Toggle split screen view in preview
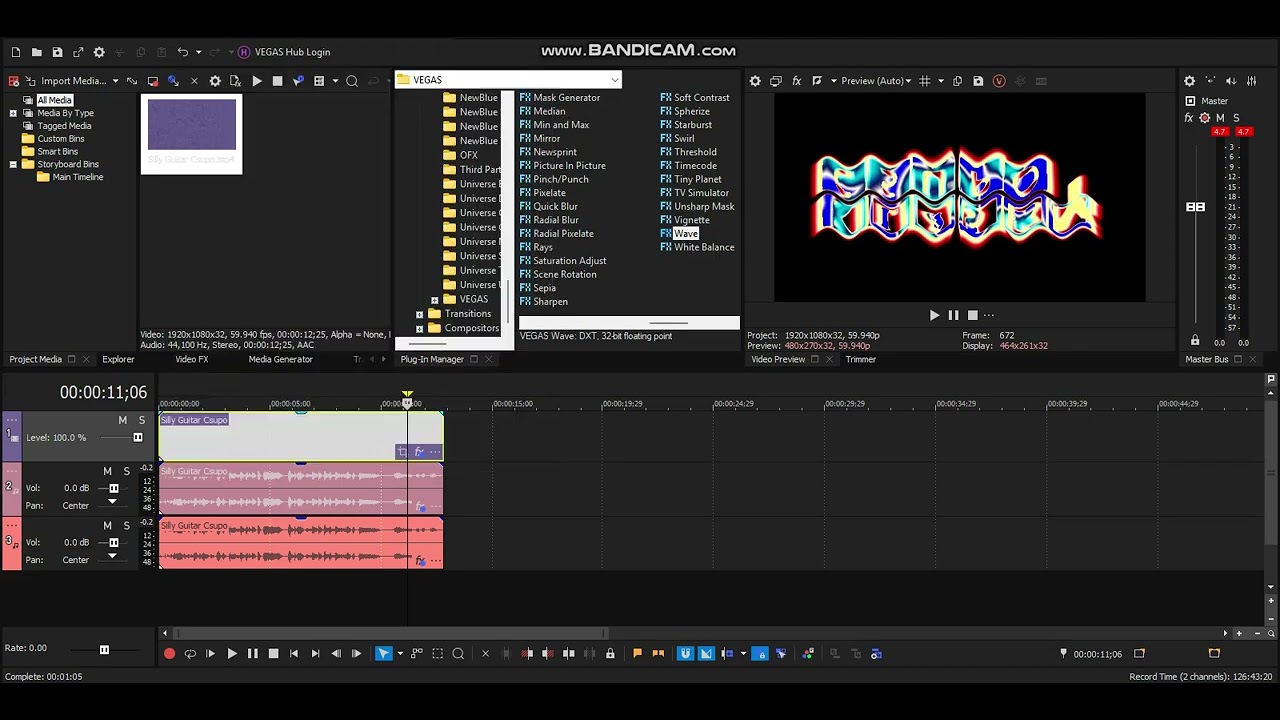The width and height of the screenshot is (1280, 720). click(817, 81)
